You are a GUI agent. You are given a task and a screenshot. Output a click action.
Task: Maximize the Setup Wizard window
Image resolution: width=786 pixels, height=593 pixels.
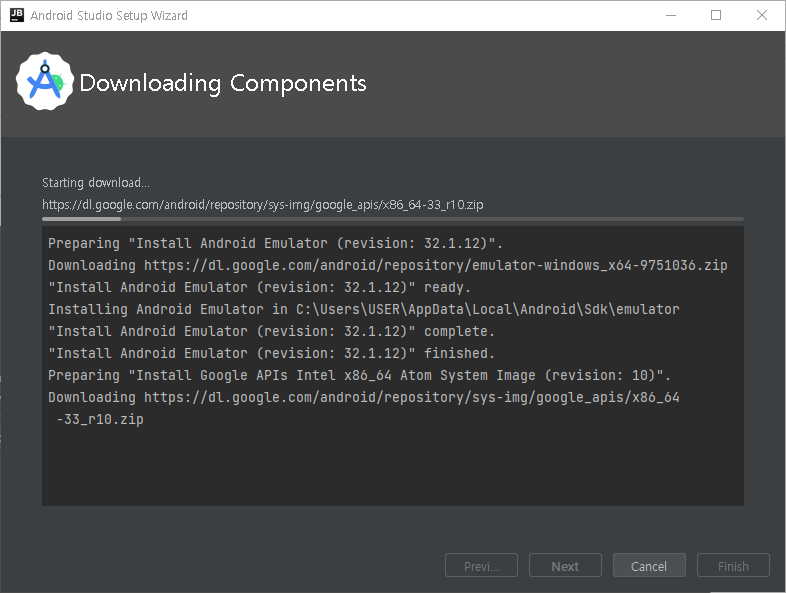(x=716, y=16)
